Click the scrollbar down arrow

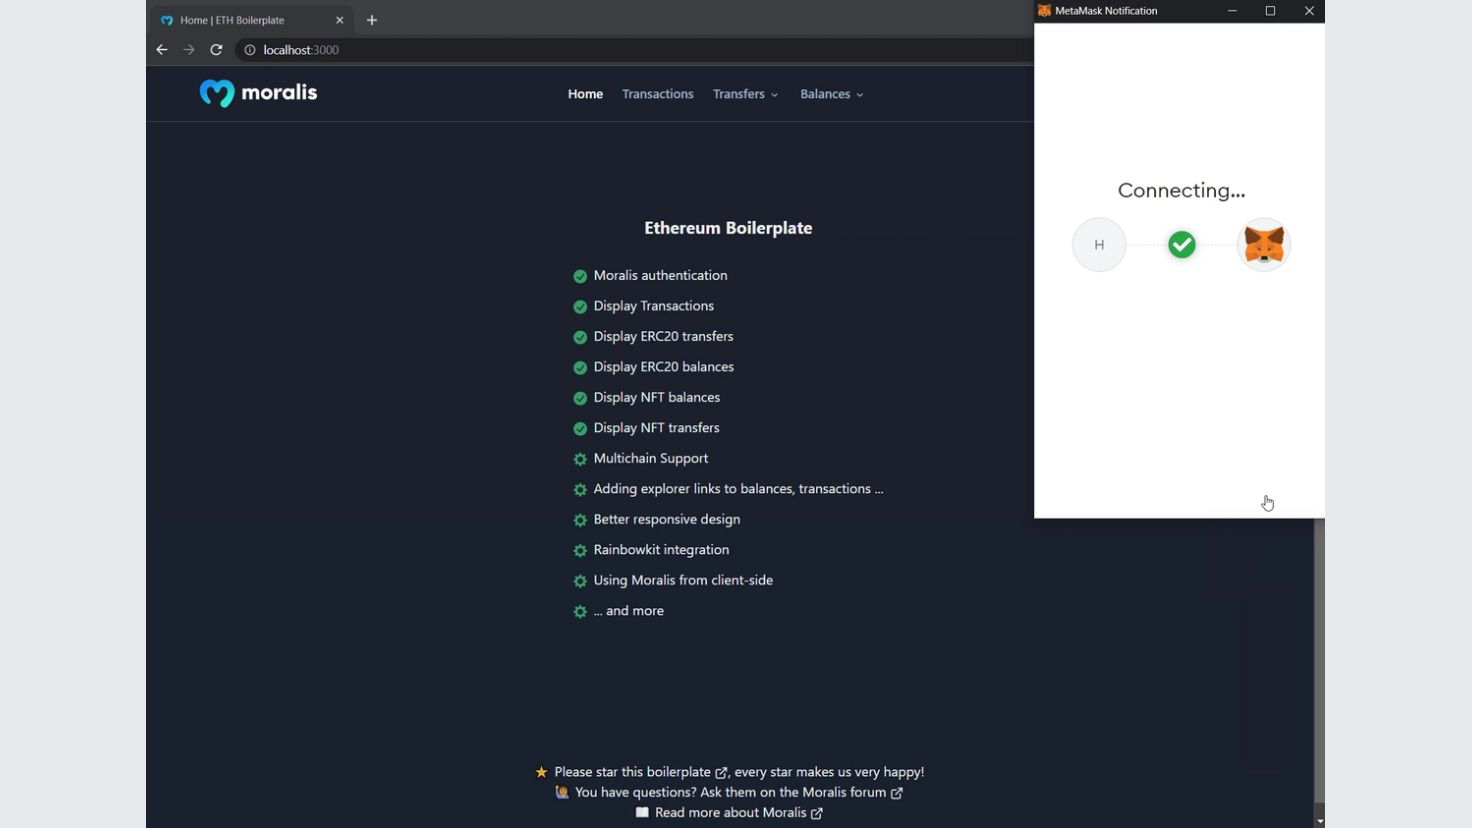point(1319,821)
